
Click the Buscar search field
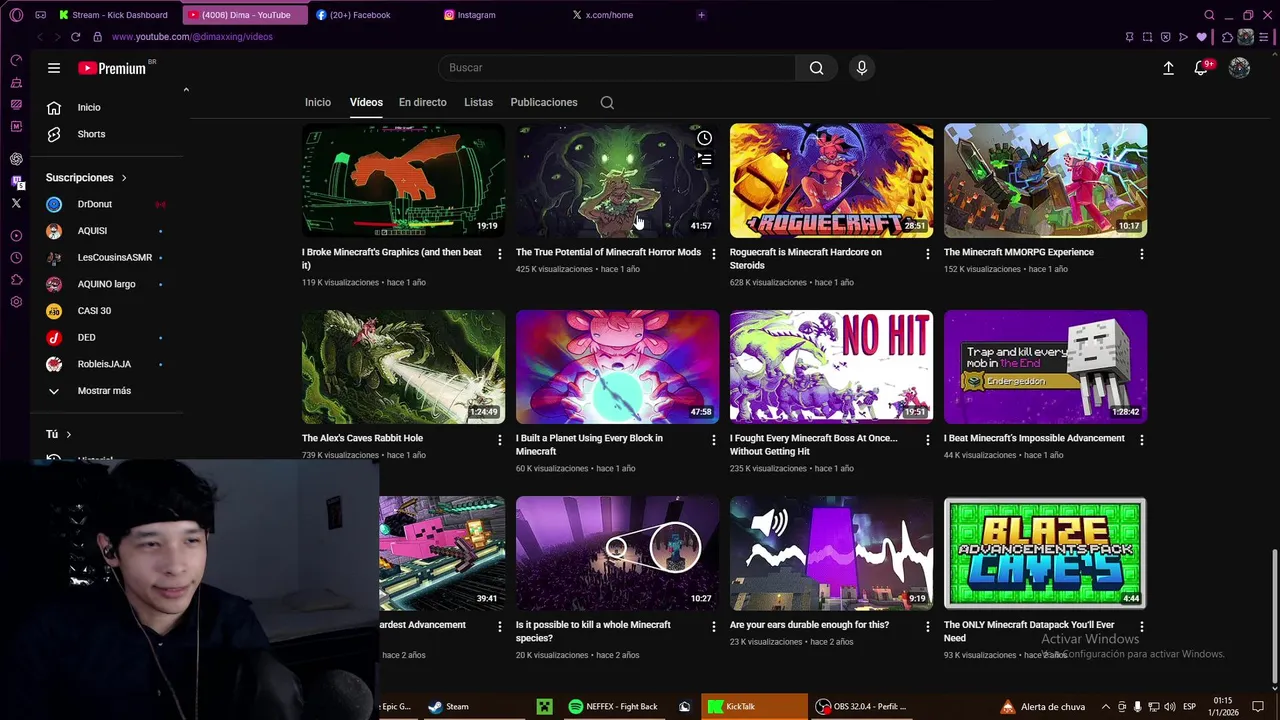[617, 68]
